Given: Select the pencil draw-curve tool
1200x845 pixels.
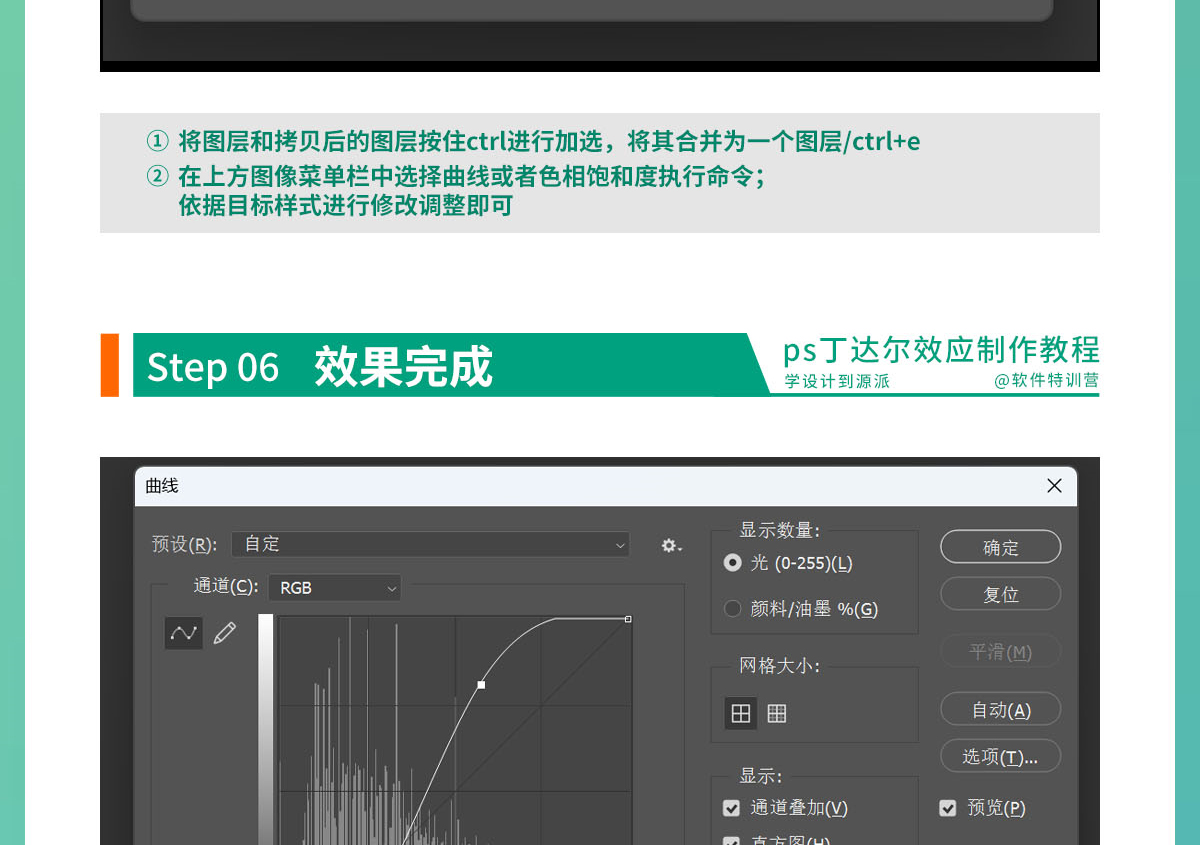Looking at the screenshot, I should click(225, 633).
